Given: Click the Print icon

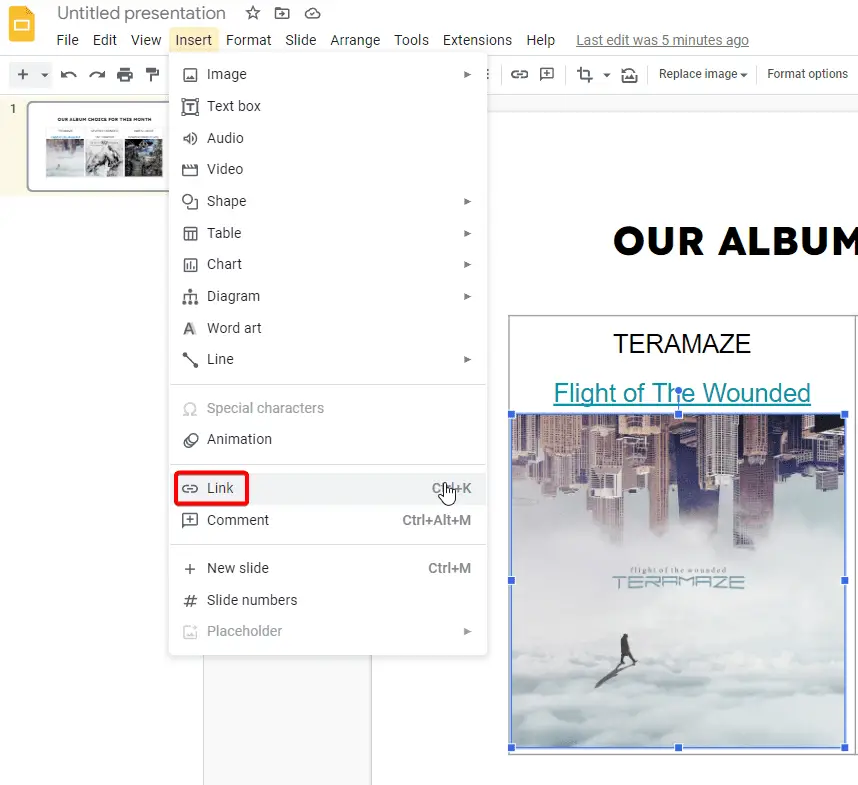Looking at the screenshot, I should [x=125, y=74].
